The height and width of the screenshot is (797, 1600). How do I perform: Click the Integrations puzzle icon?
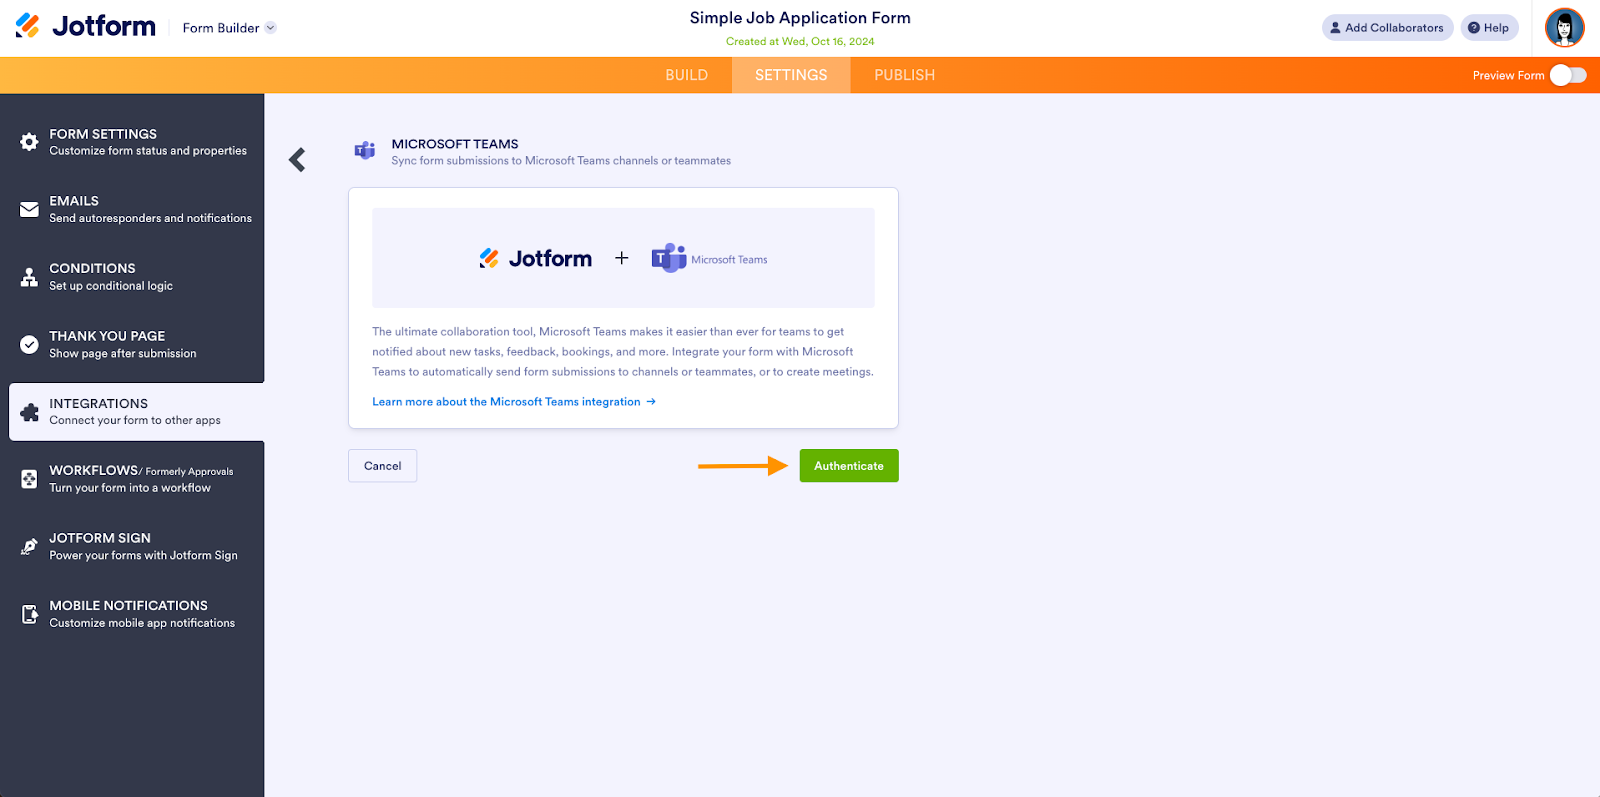pyautogui.click(x=29, y=412)
